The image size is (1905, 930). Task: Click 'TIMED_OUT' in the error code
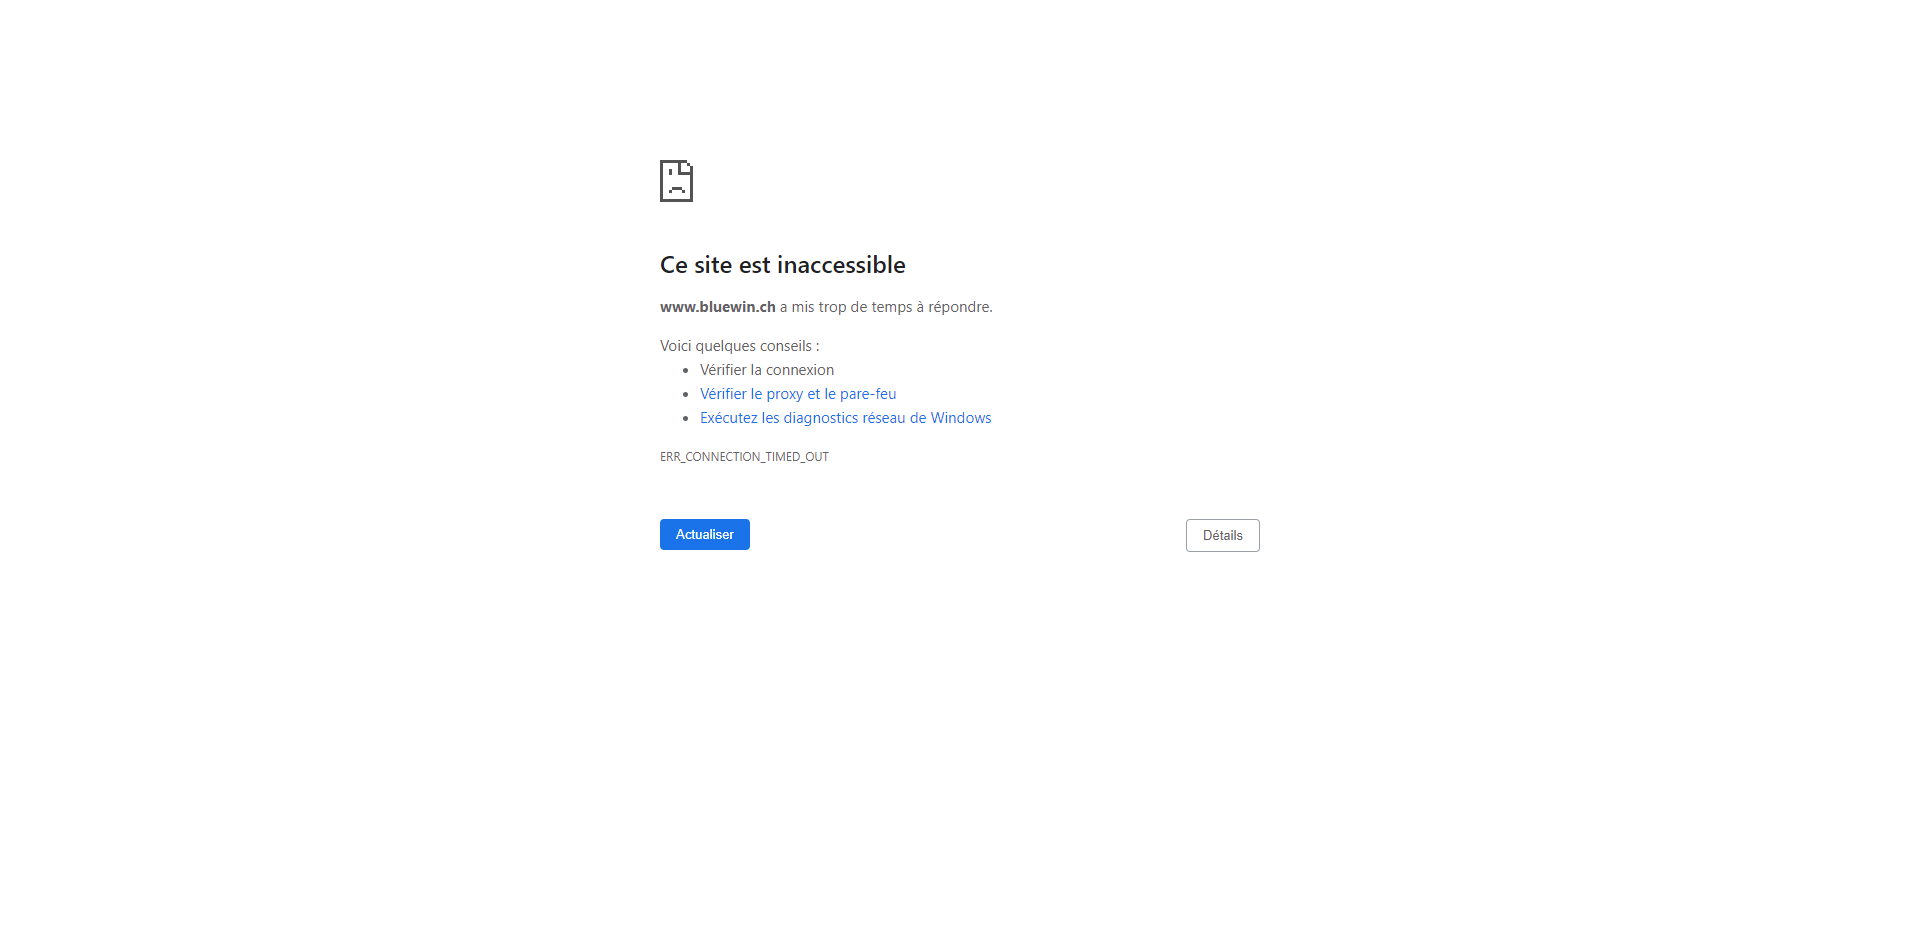797,457
